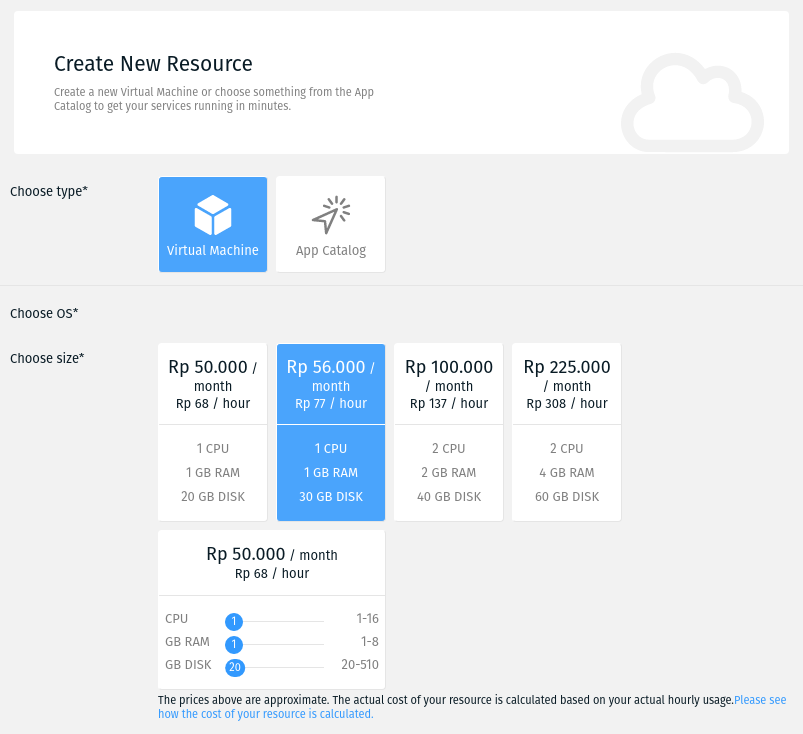Pick the Rp 50.000 1 CPU 20 GB plan

[x=213, y=432]
